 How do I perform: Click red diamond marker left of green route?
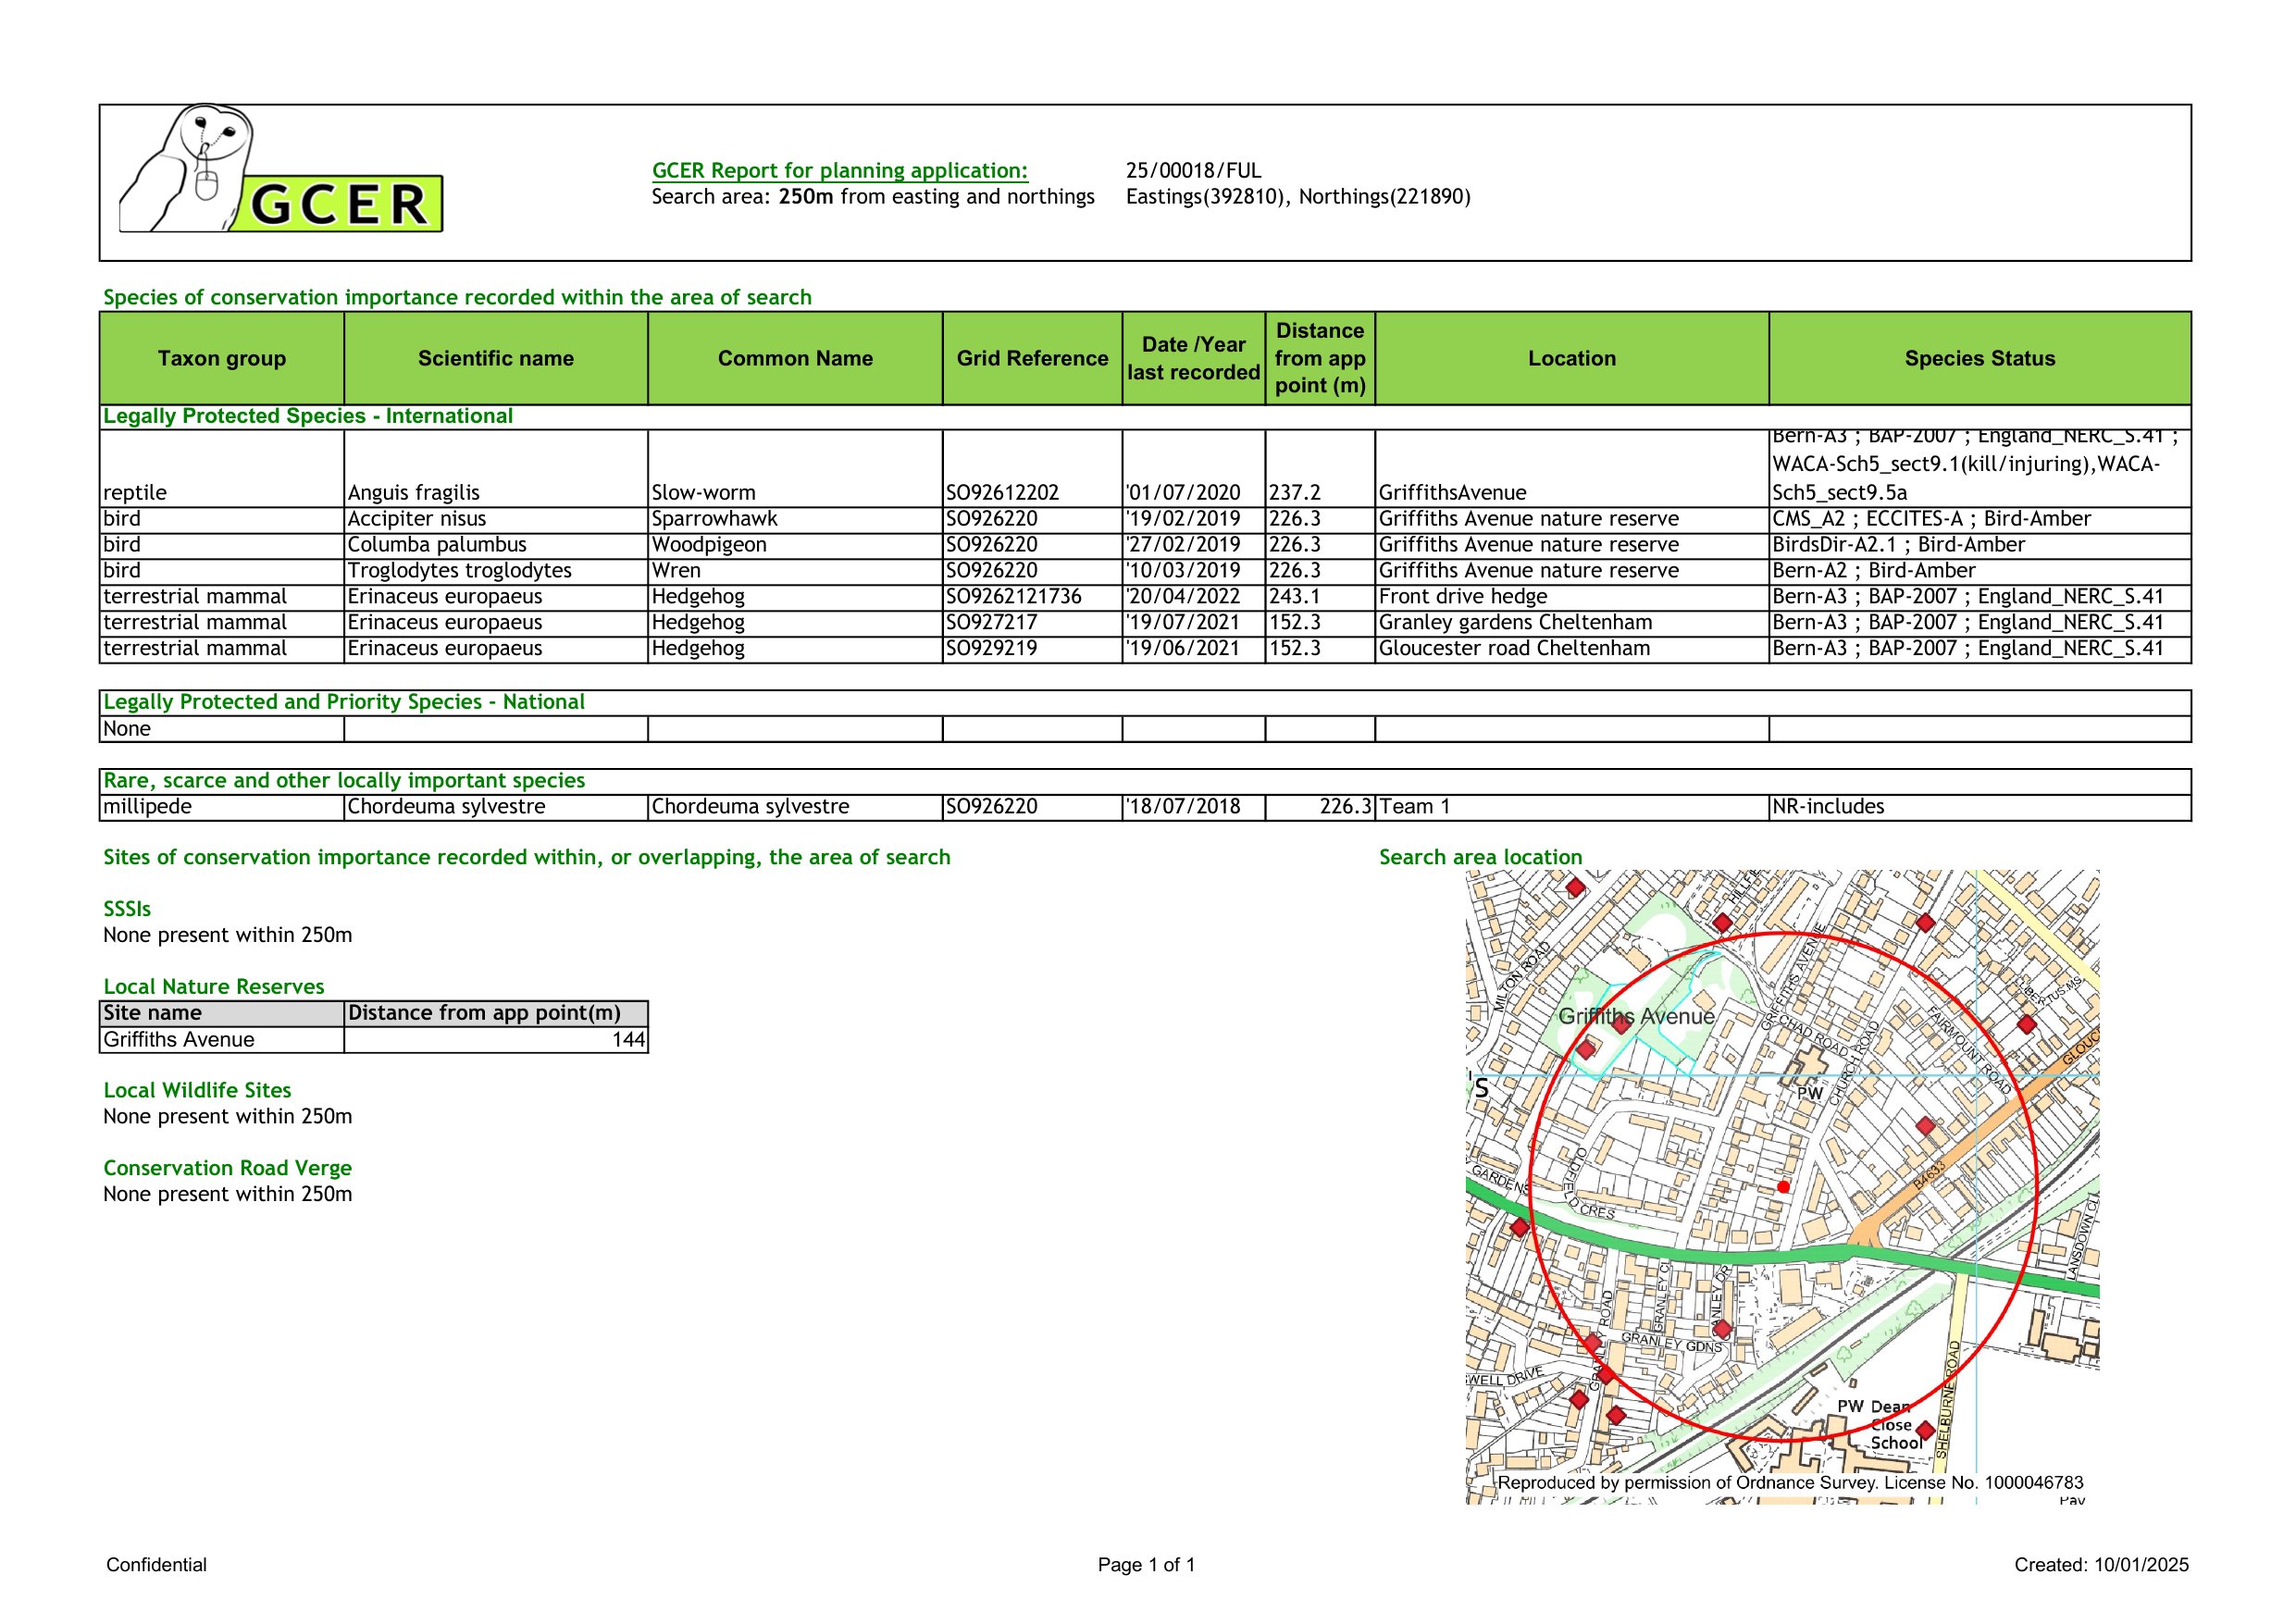point(1519,1227)
